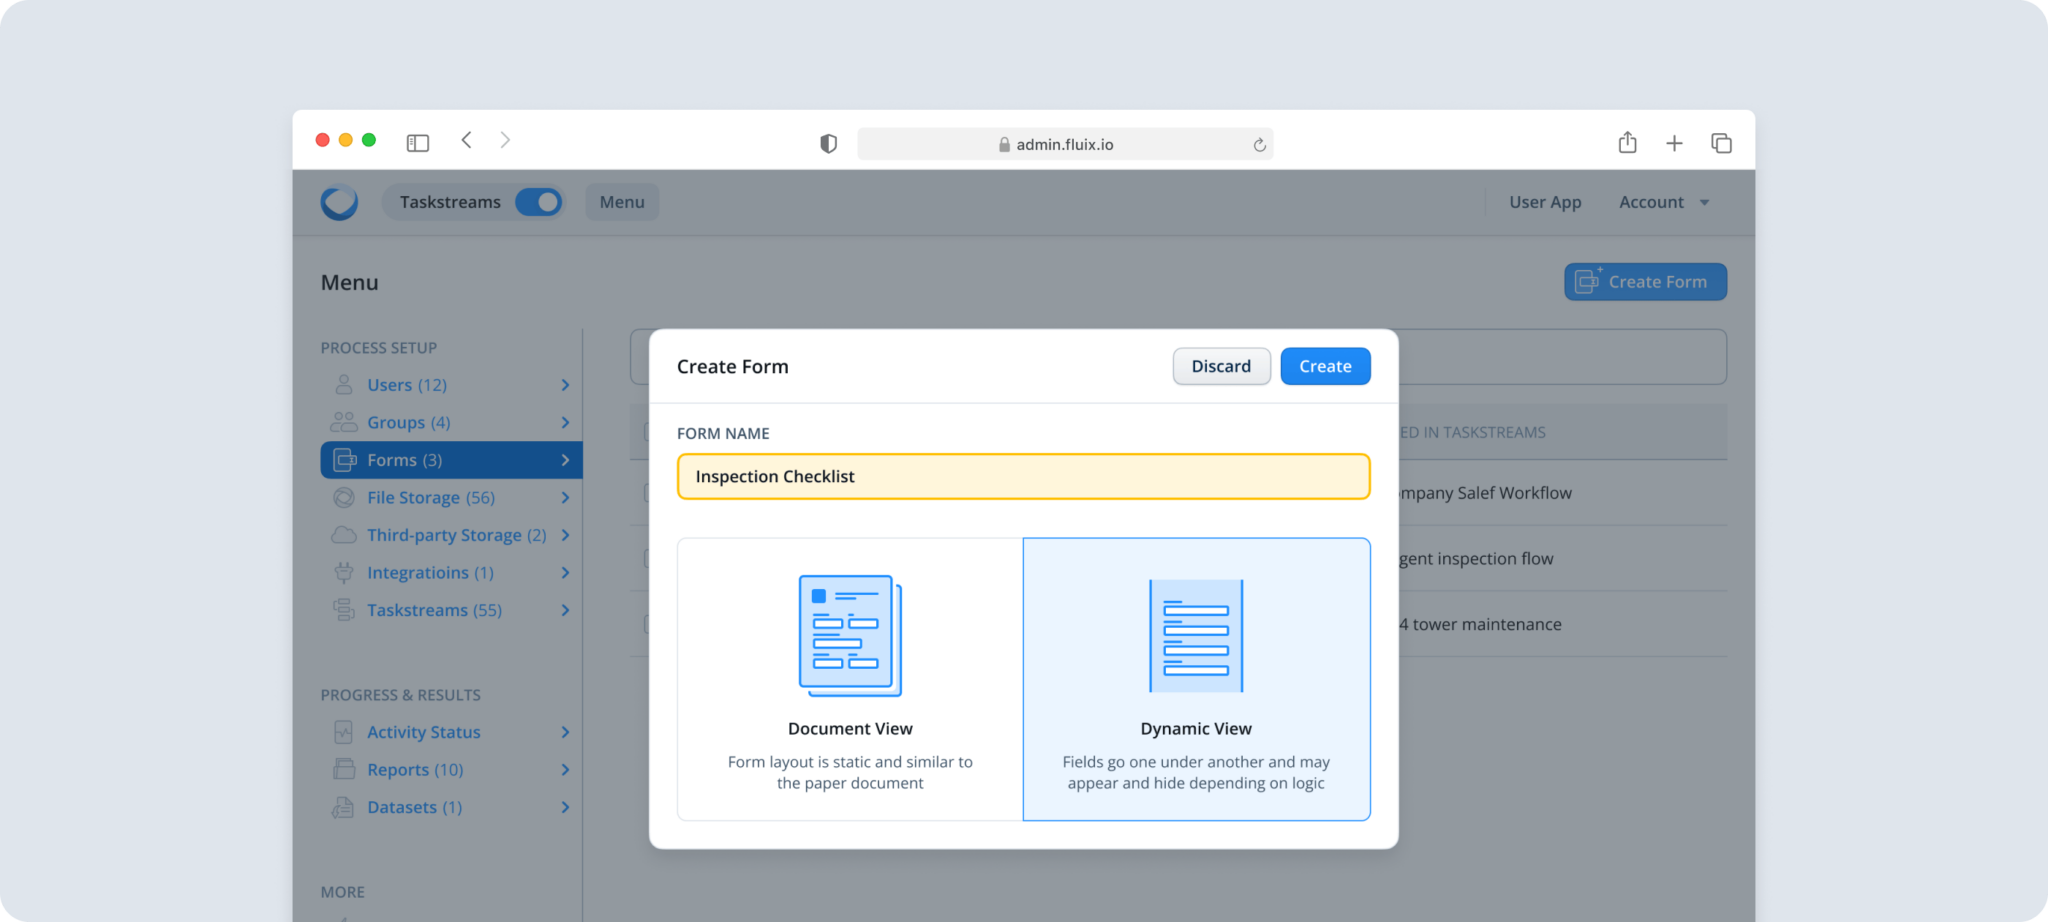Click inside the Form Name field
The height and width of the screenshot is (922, 2048).
tap(1022, 476)
